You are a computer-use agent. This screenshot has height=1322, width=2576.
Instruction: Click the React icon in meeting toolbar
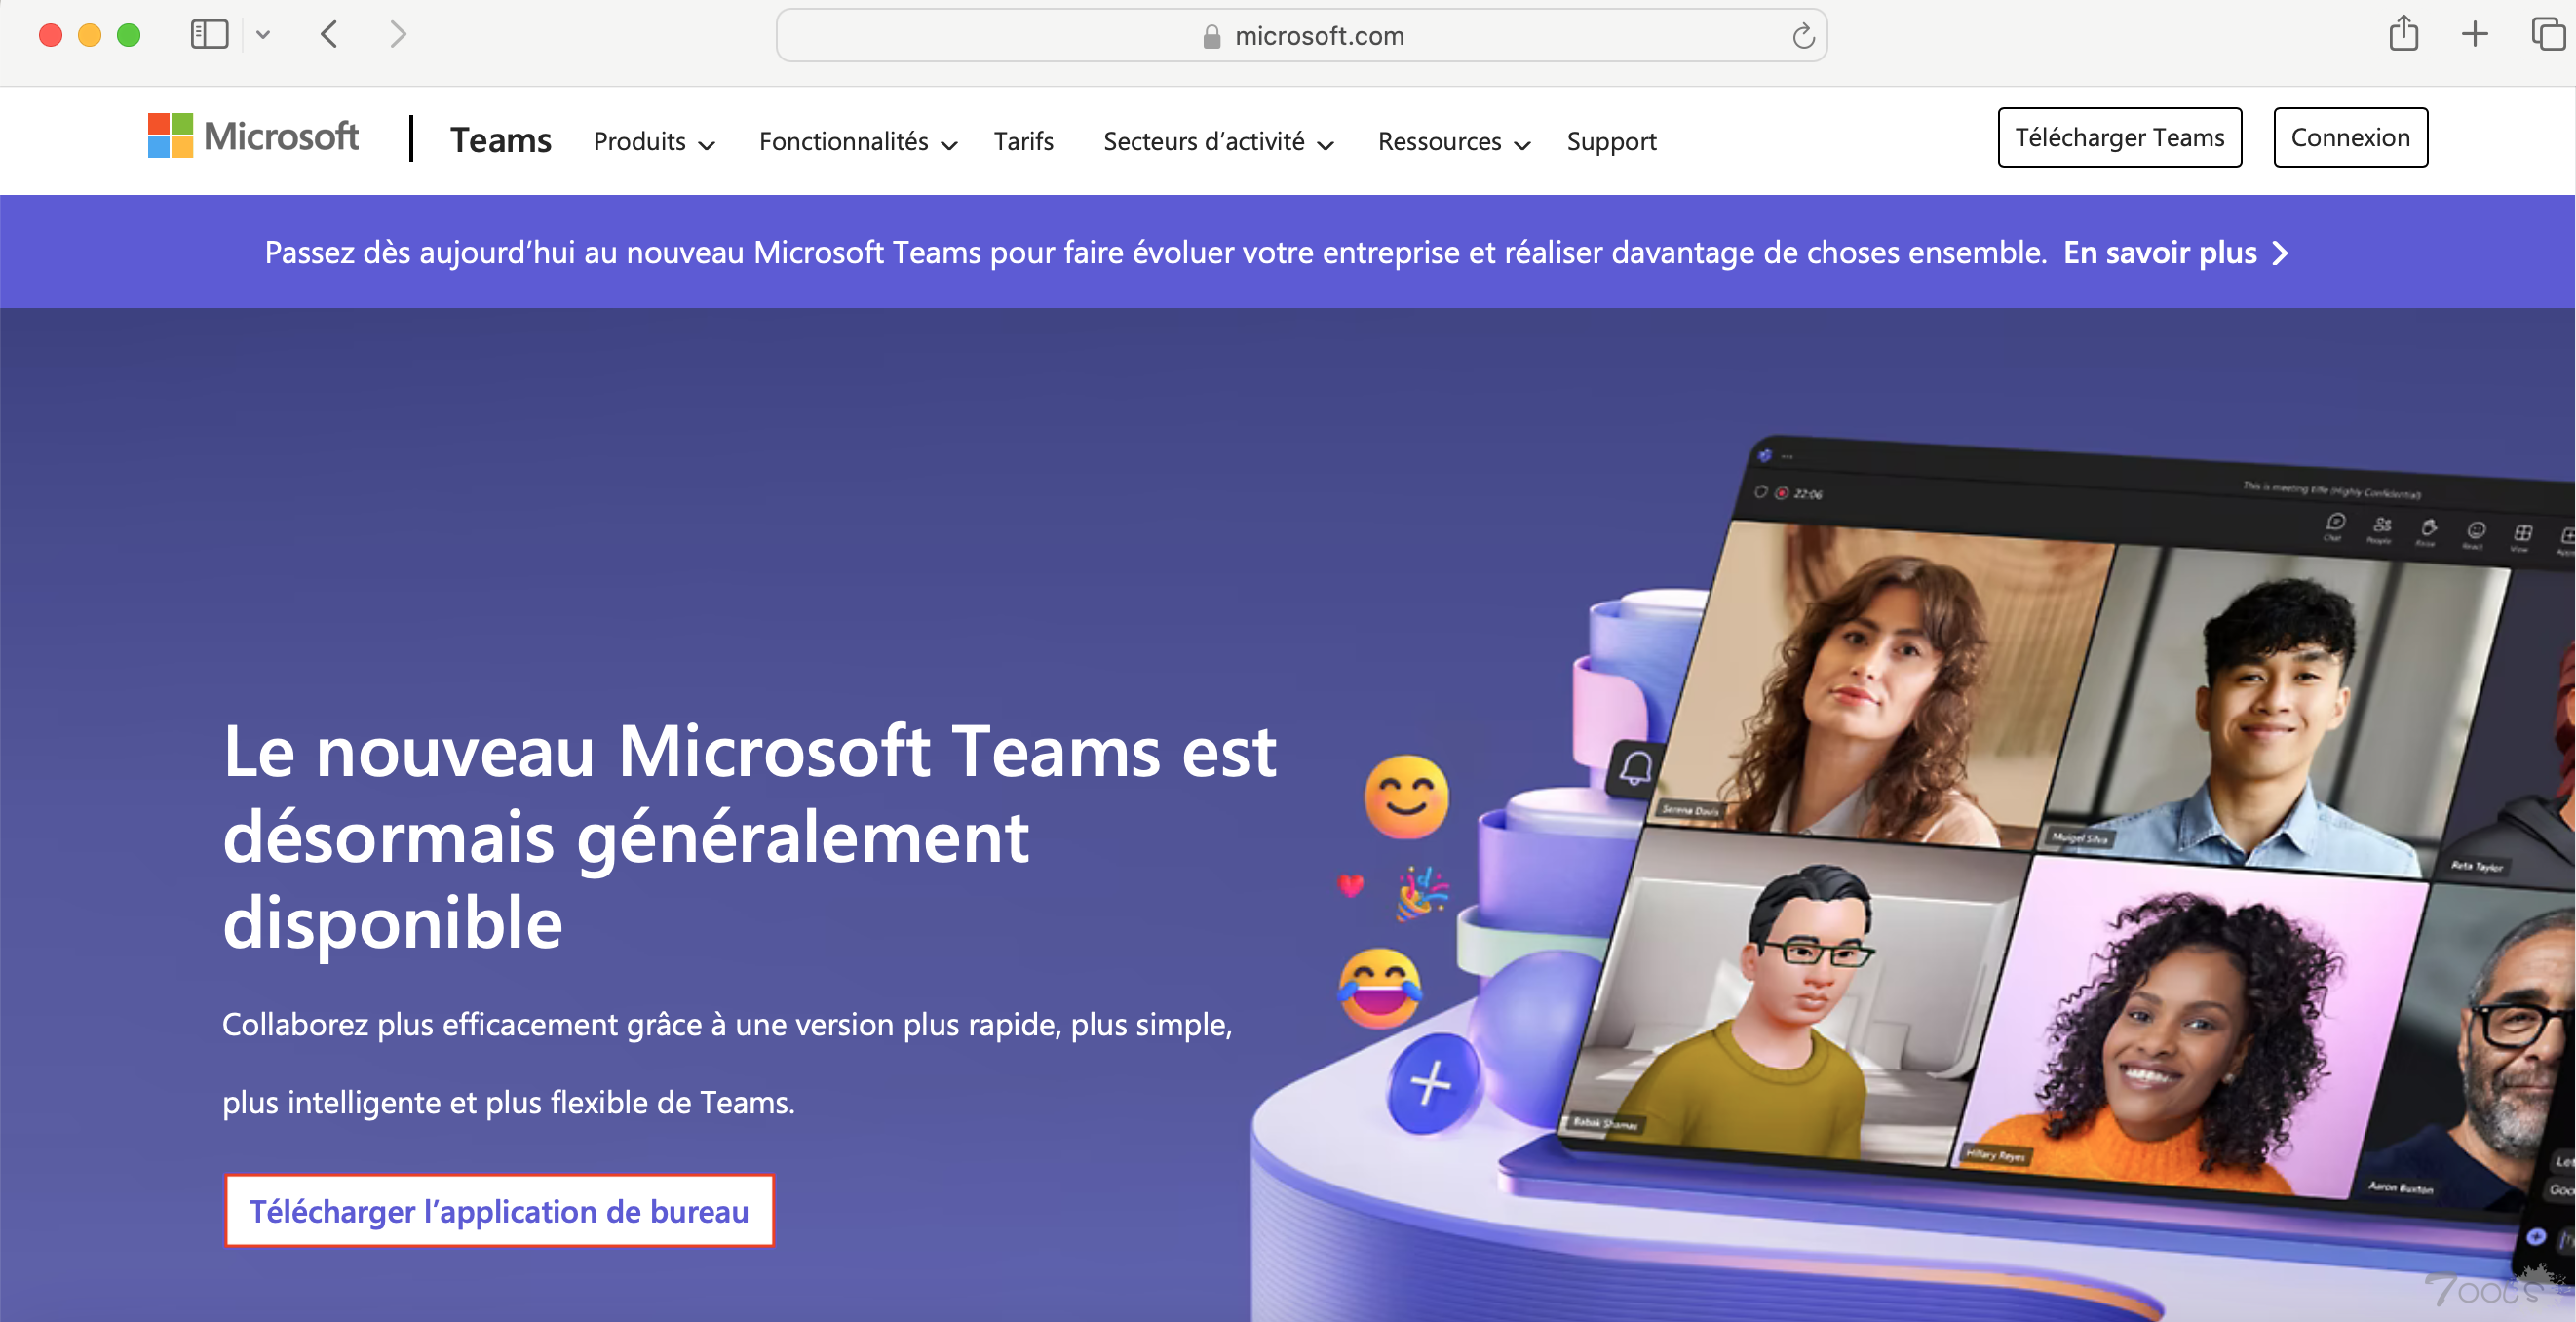tap(2475, 533)
